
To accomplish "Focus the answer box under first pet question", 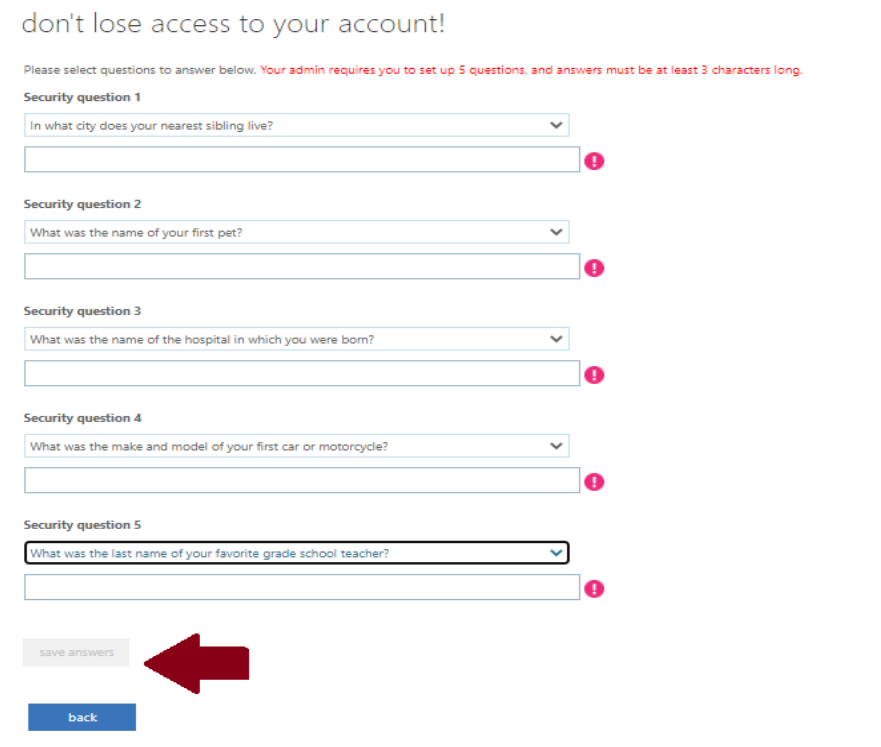I will (301, 267).
